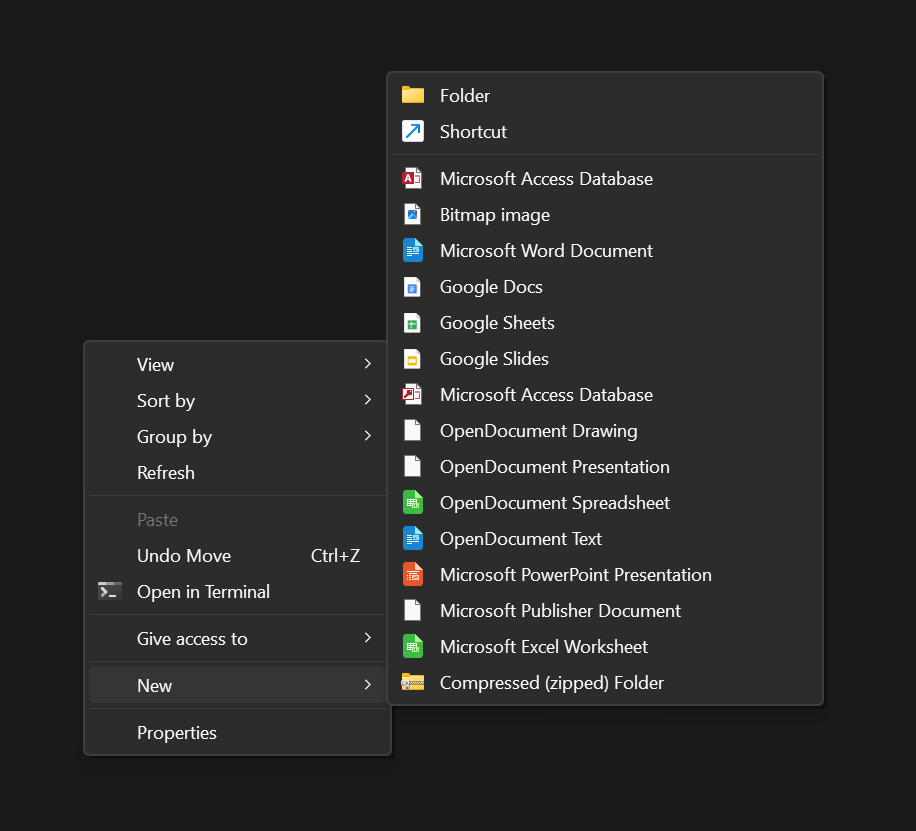Create a new OpenDocument Spreadsheet
Screen dimensions: 916x831
554,503
